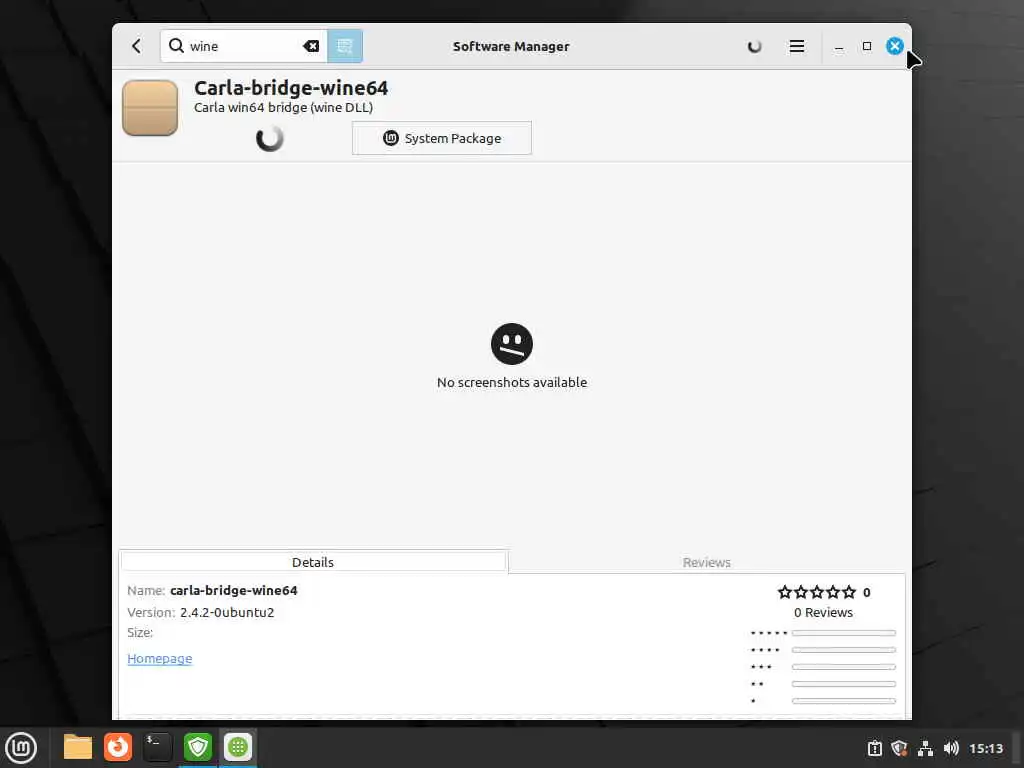The image size is (1024, 768).
Task: Click version text '2.4.2-0ubuntu2'
Action: pyautogui.click(x=227, y=613)
